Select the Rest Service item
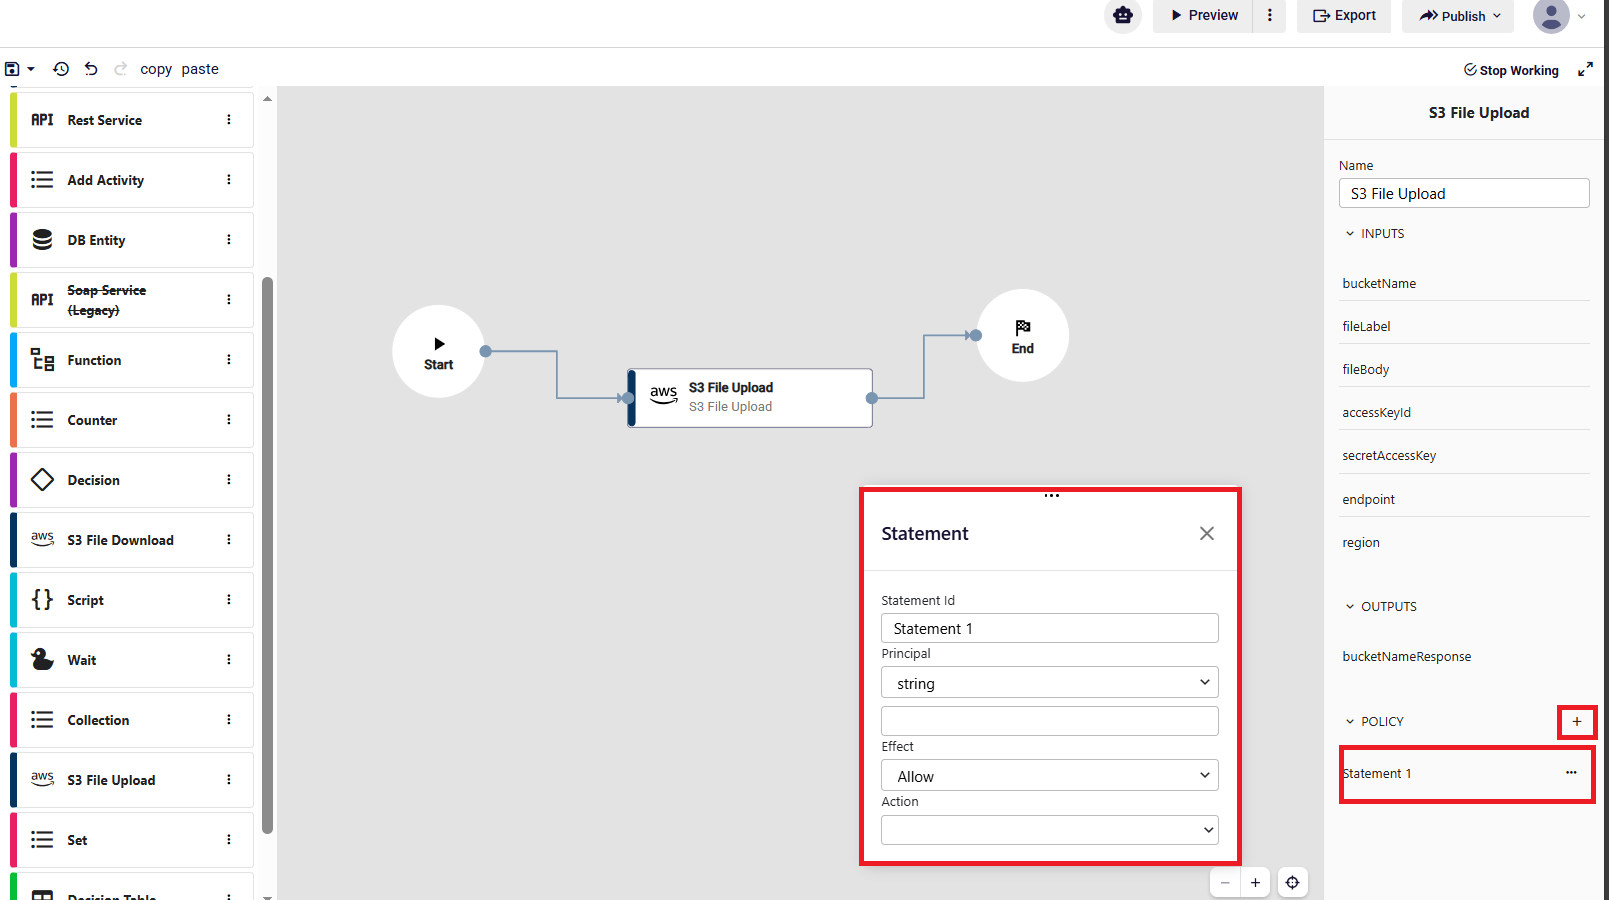 [132, 120]
